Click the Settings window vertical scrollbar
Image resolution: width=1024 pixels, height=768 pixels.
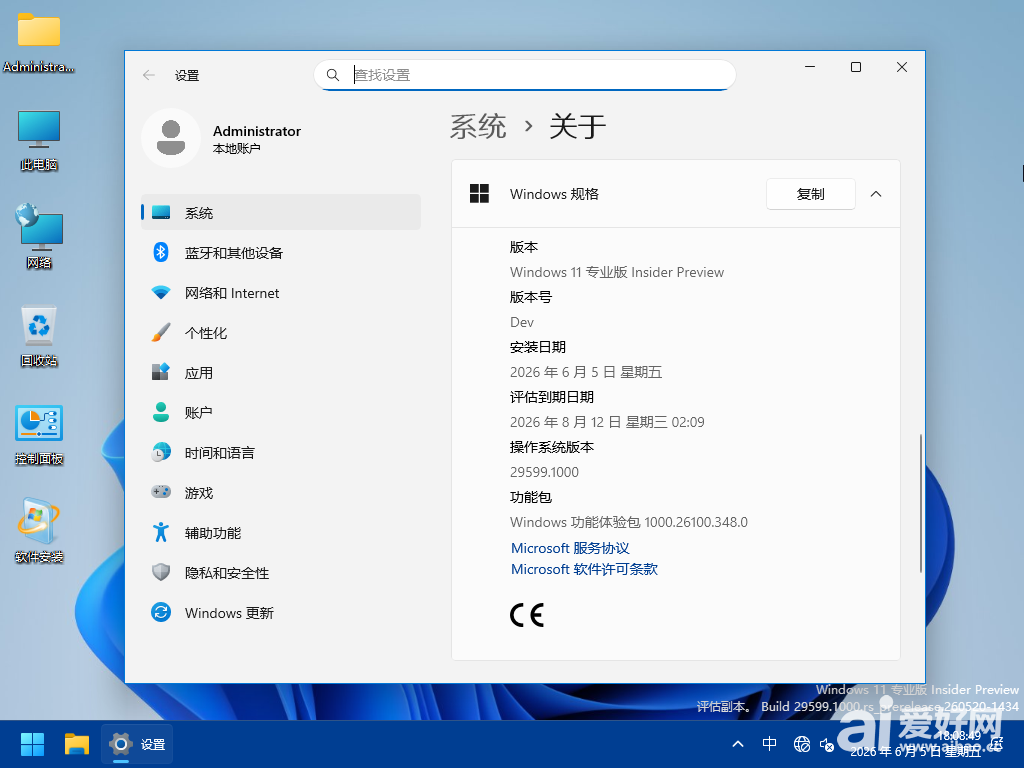click(921, 503)
